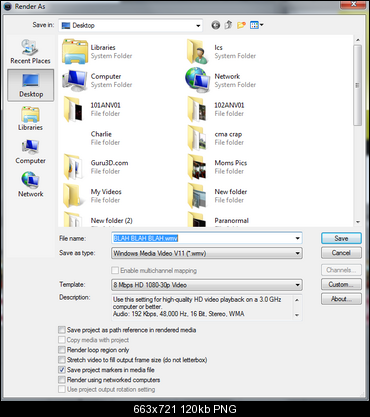The image size is (370, 417).
Task: Open Recent Places in sidebar
Action: point(30,52)
